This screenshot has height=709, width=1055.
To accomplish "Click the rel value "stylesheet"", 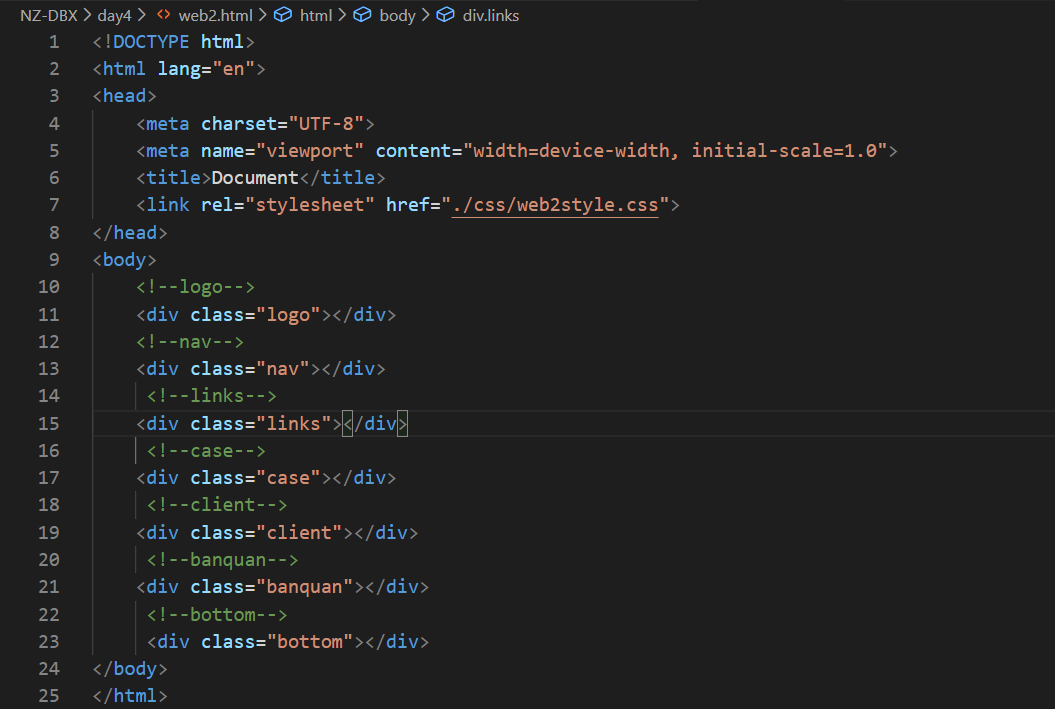I will click(310, 205).
